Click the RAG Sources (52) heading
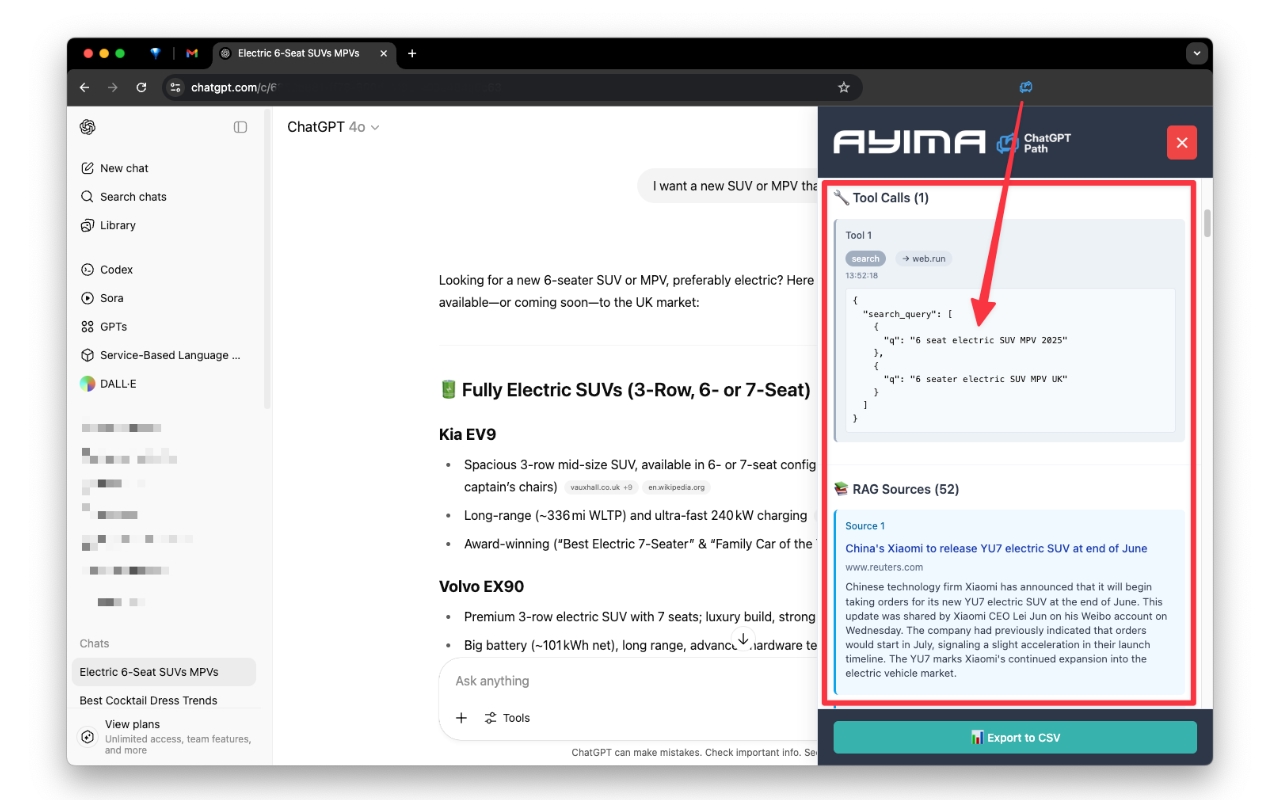1280x800 pixels. pyautogui.click(x=896, y=489)
